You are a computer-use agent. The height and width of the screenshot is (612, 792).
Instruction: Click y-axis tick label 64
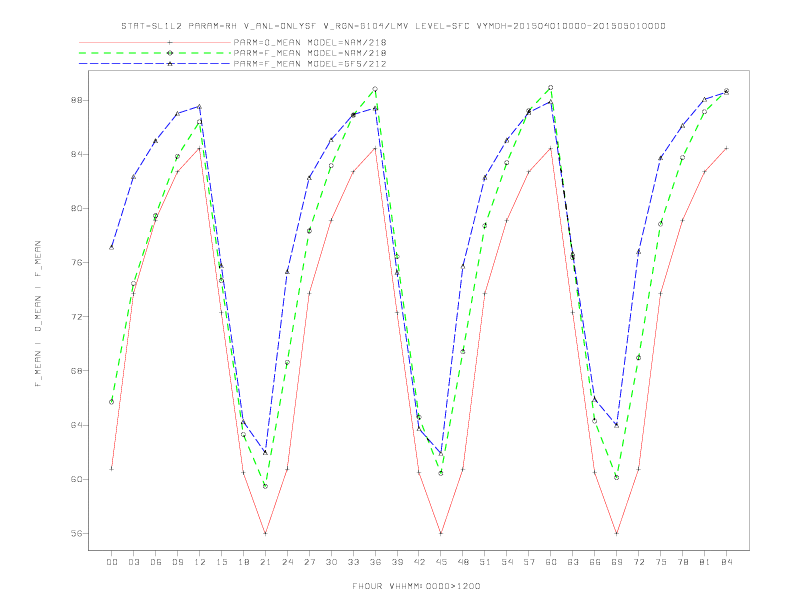click(x=77, y=425)
